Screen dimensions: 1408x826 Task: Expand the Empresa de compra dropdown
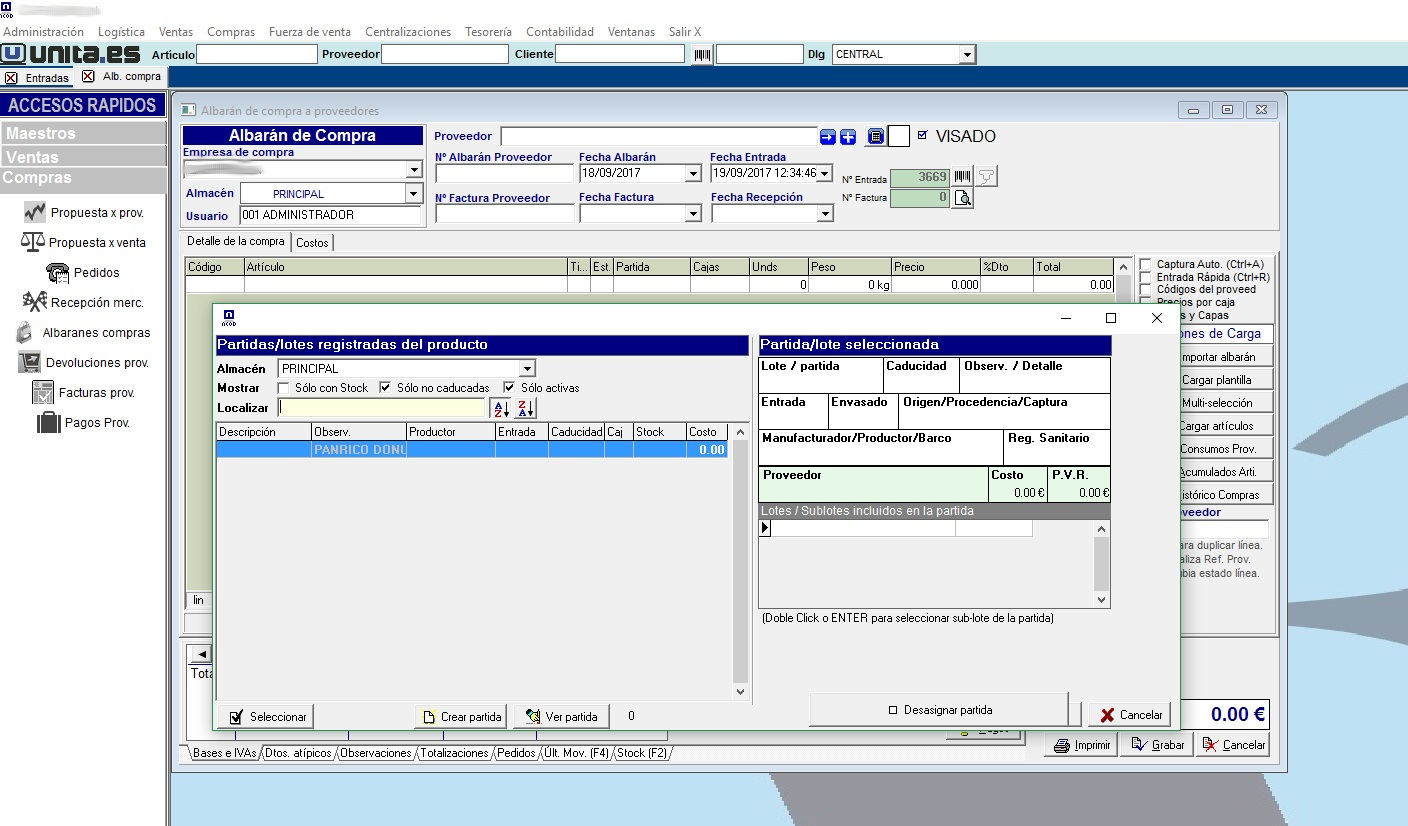click(x=414, y=170)
